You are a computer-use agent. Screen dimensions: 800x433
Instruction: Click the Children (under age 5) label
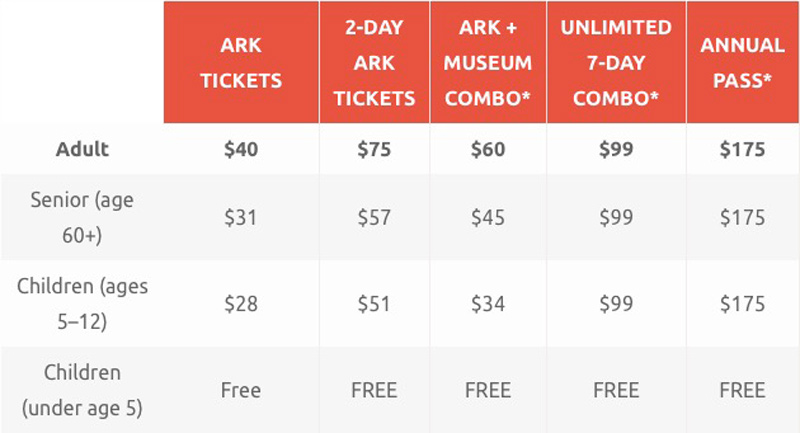82,390
